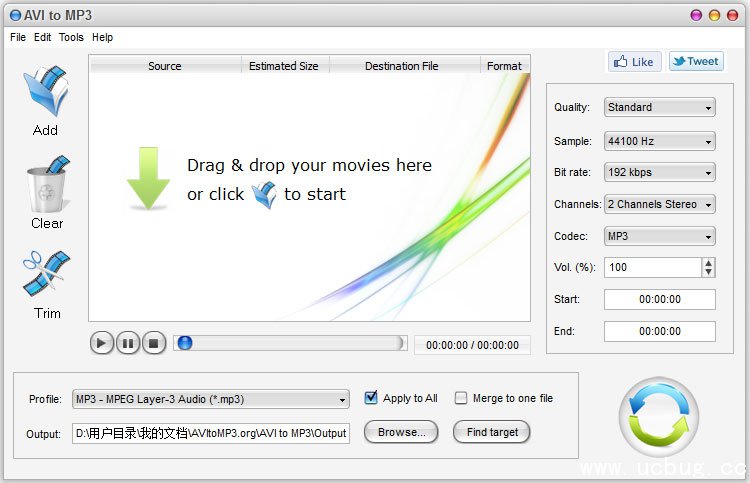750x483 pixels.
Task: Open the Channels dropdown
Action: (660, 204)
